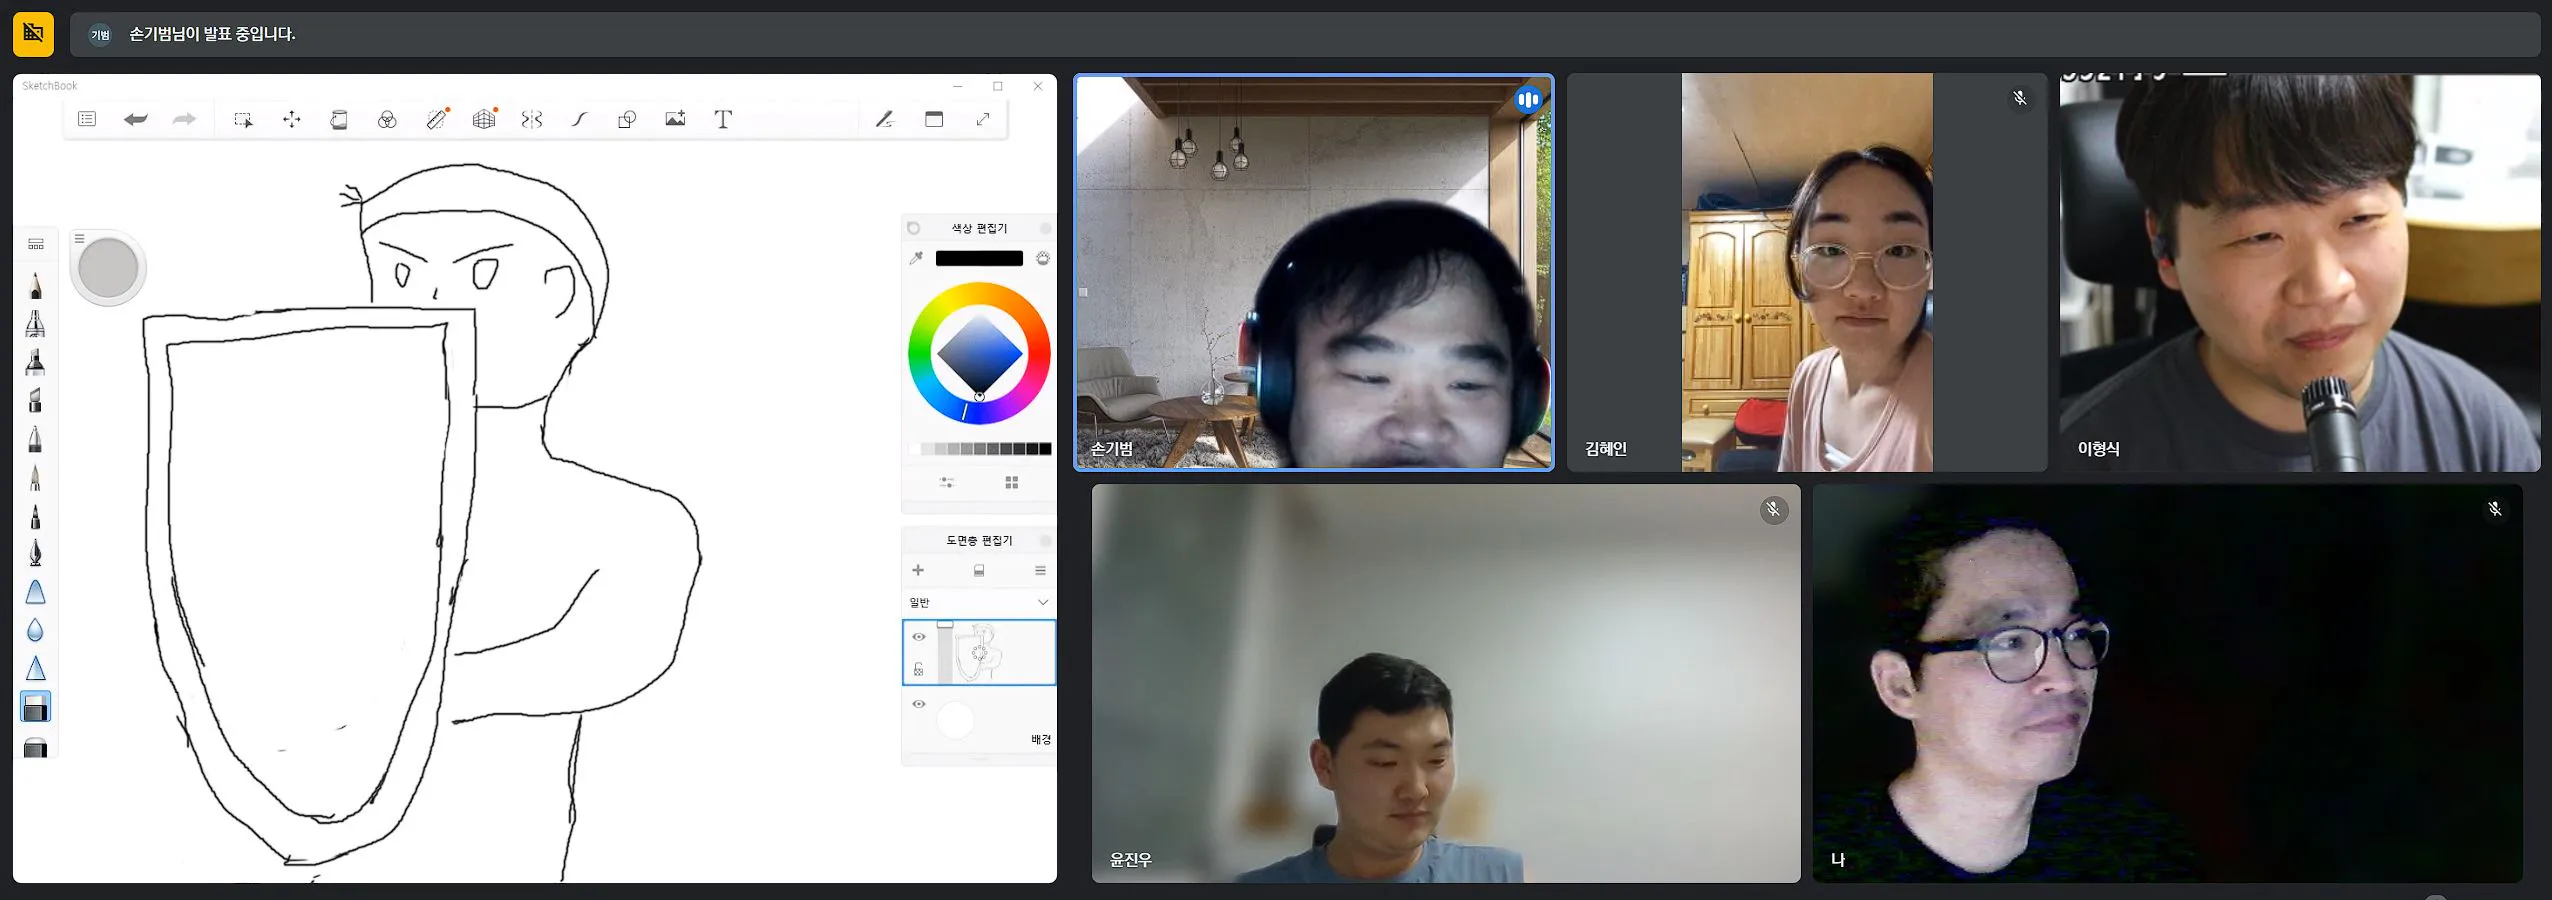Add a new layer with plus icon
The image size is (2552, 900).
pos(918,570)
